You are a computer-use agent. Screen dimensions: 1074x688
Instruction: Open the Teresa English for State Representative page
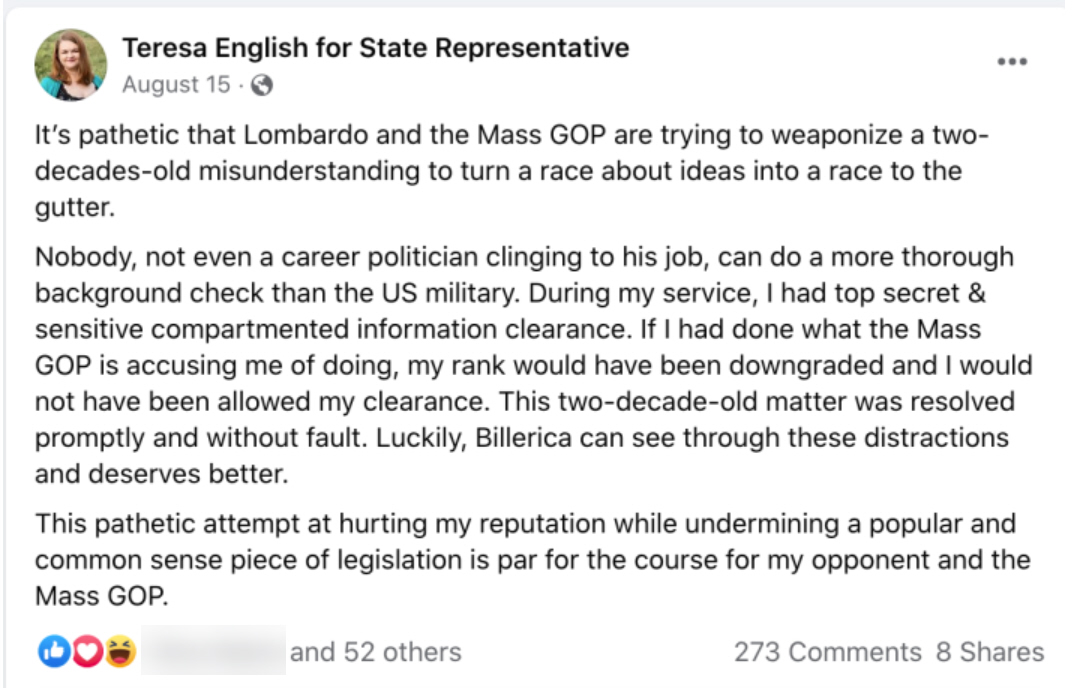pos(375,47)
